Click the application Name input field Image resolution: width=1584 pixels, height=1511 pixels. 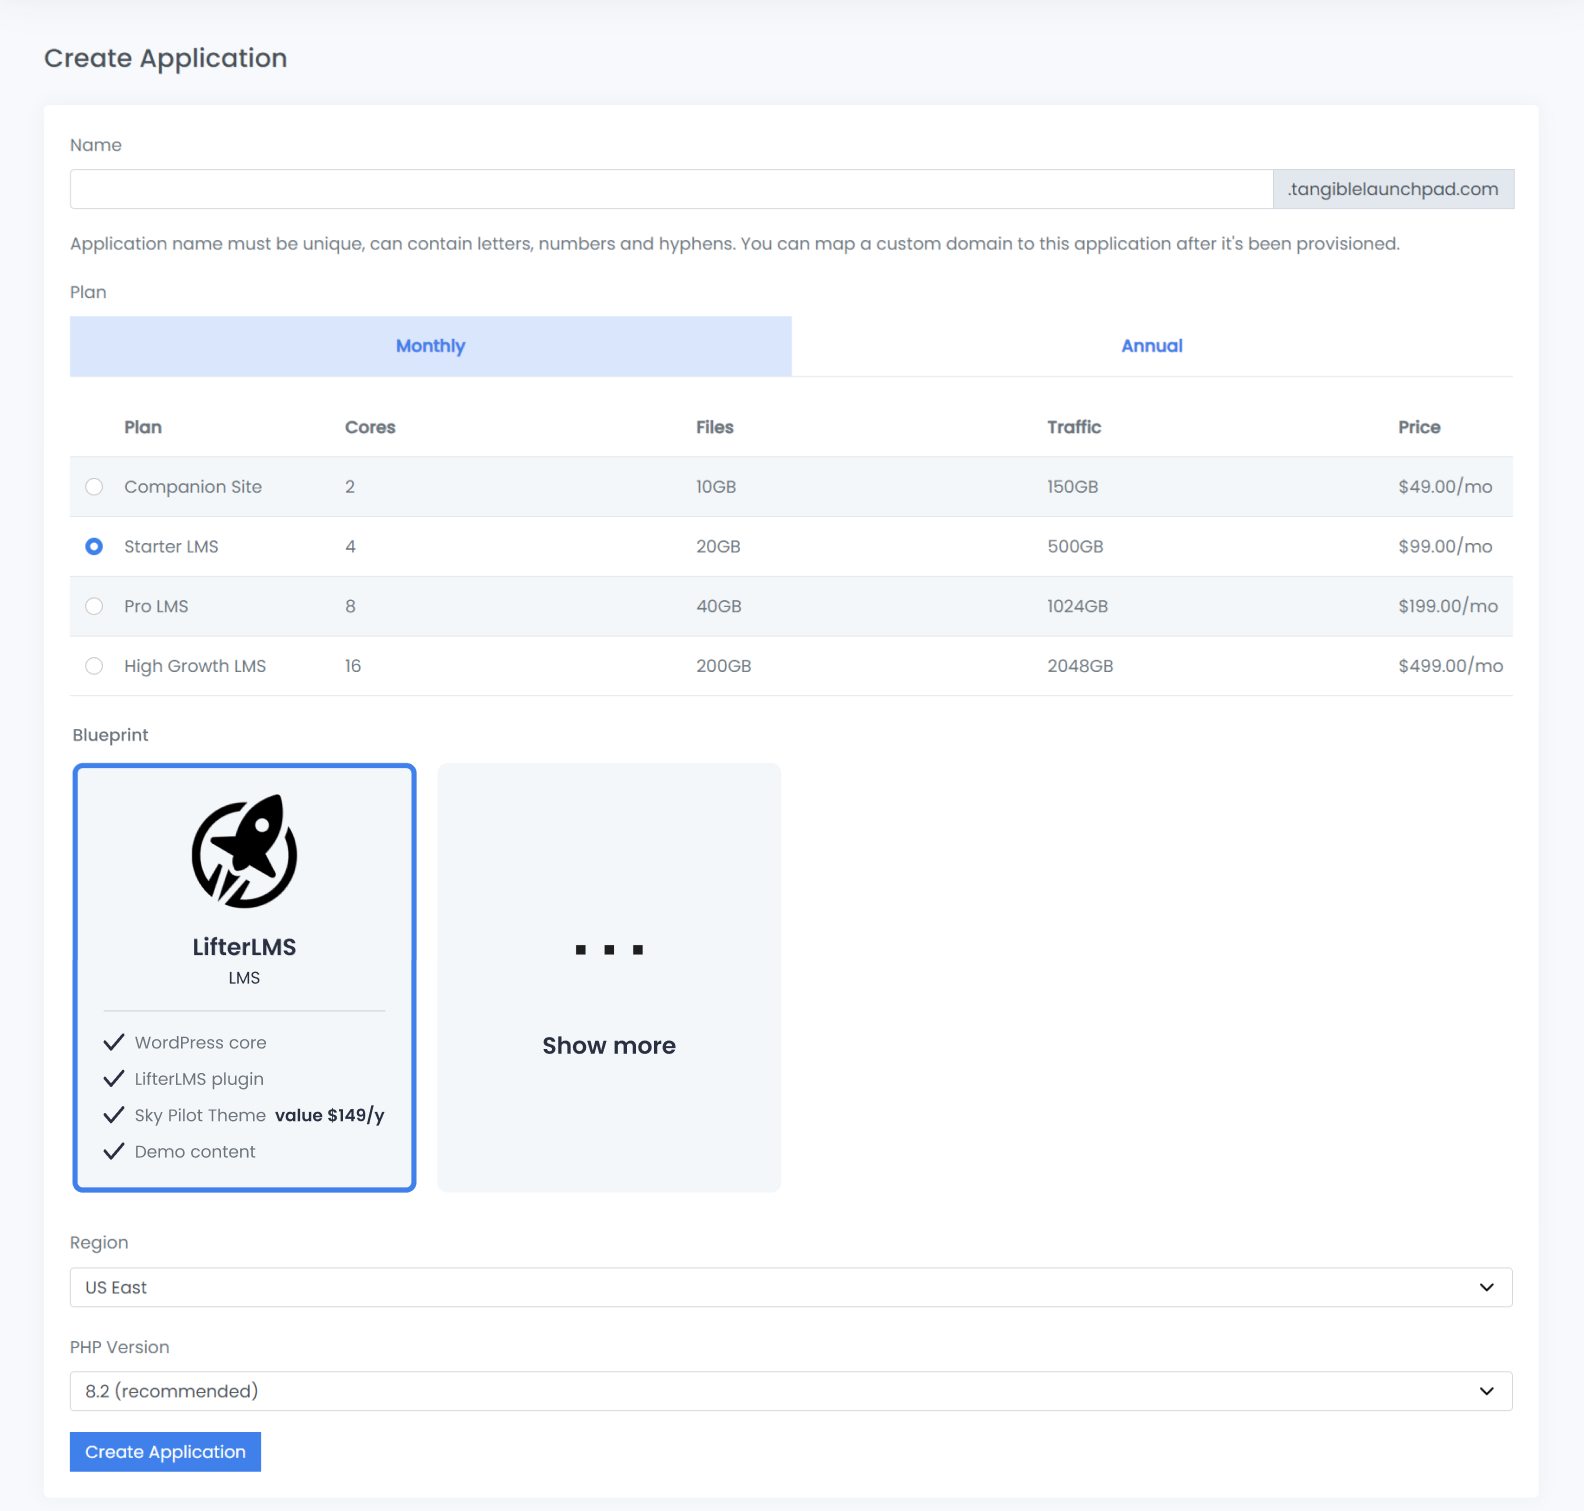click(670, 189)
